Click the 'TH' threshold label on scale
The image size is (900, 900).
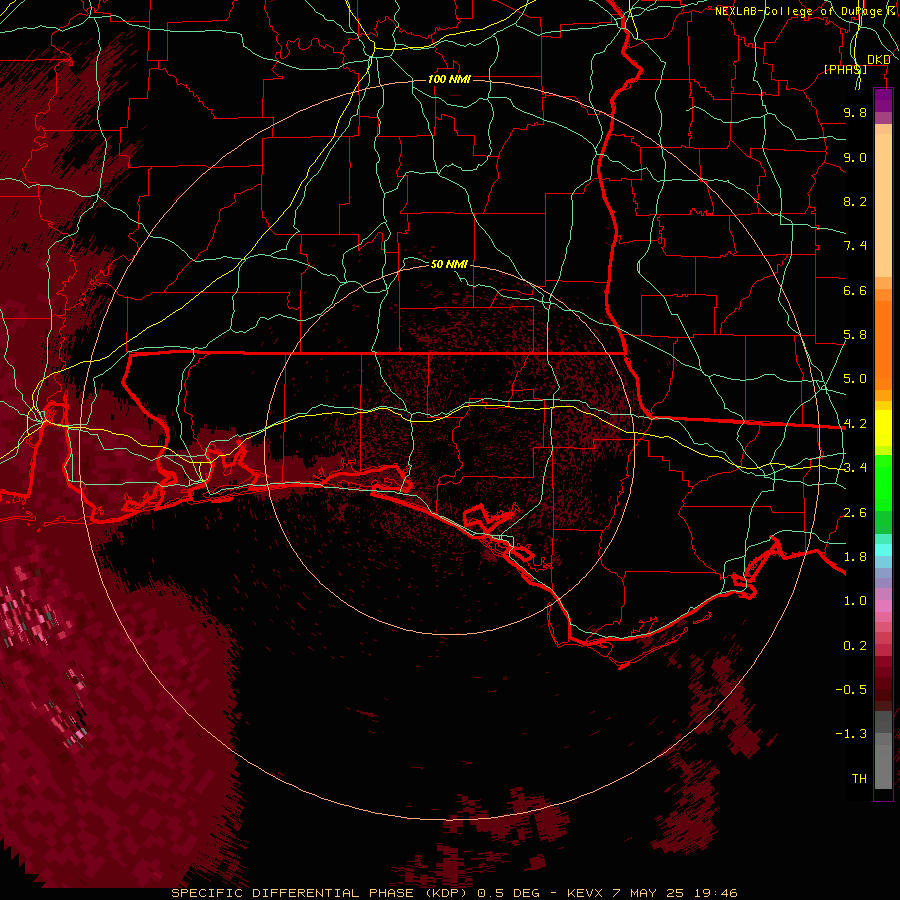tap(859, 779)
